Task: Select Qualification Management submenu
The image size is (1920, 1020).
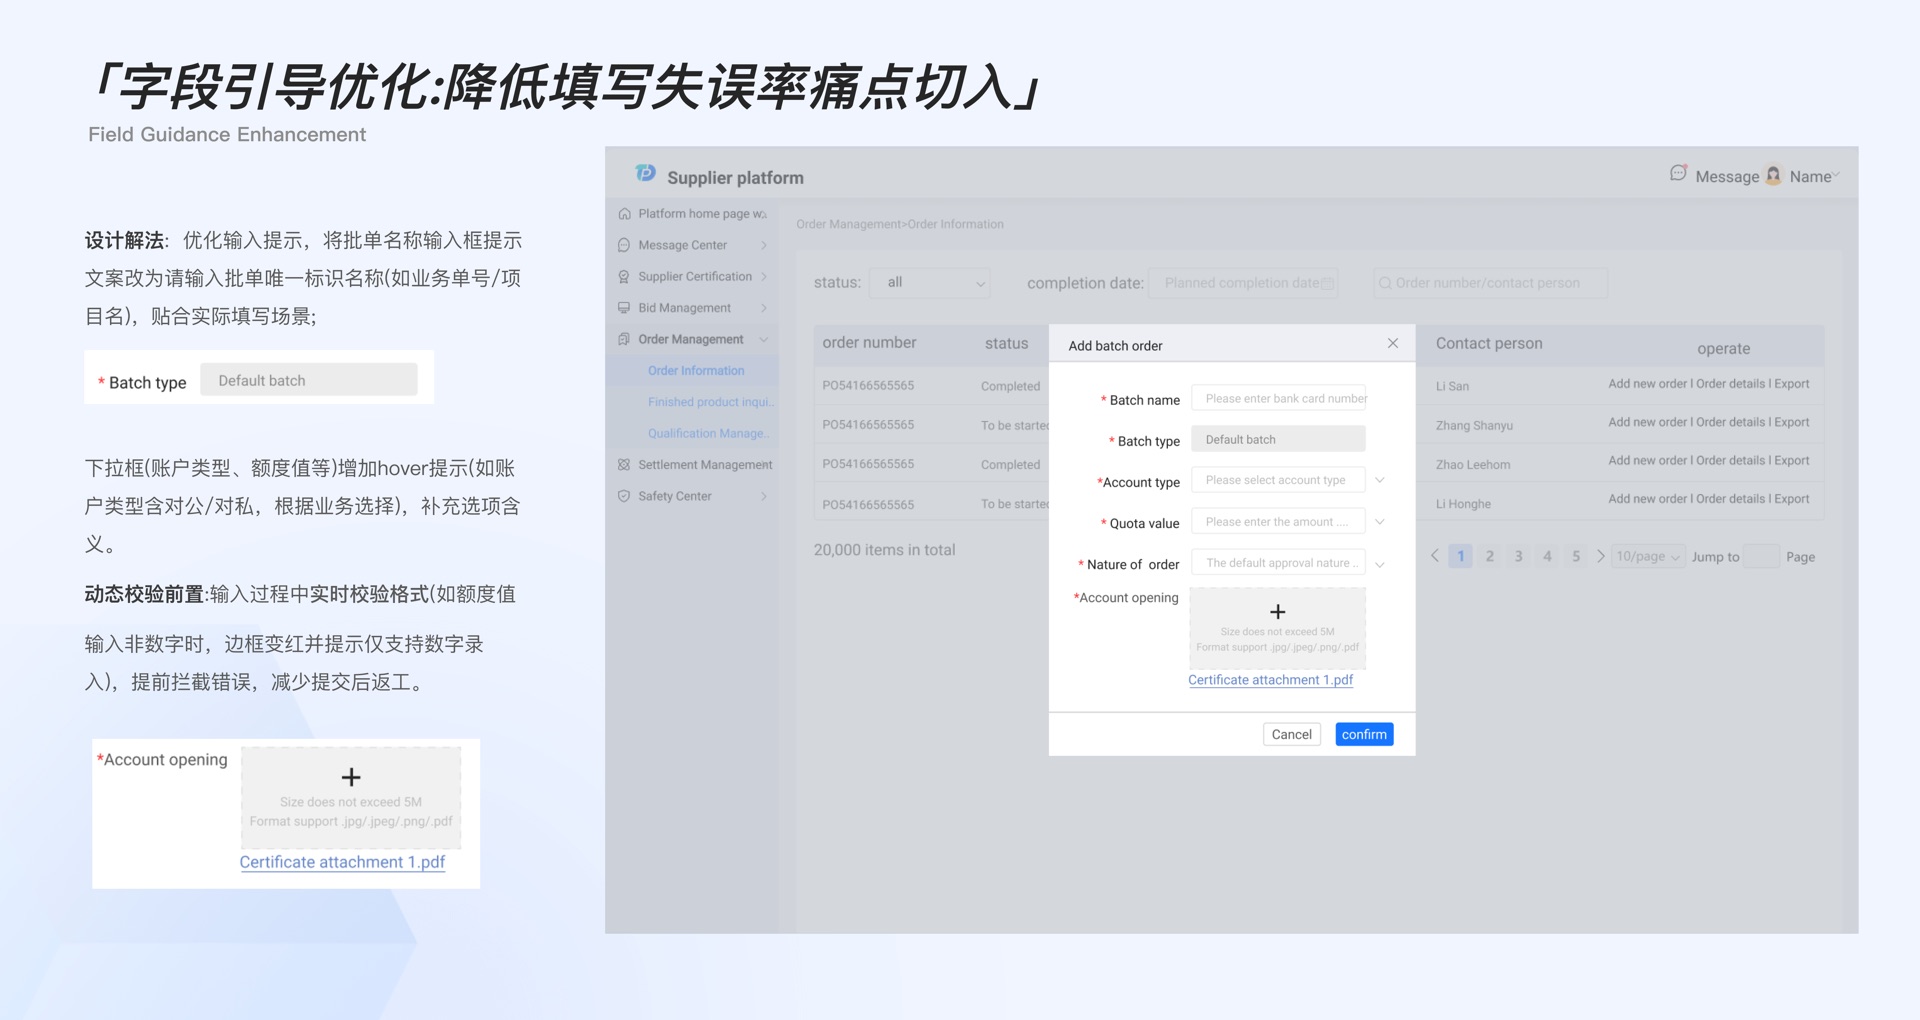Action: pyautogui.click(x=709, y=433)
